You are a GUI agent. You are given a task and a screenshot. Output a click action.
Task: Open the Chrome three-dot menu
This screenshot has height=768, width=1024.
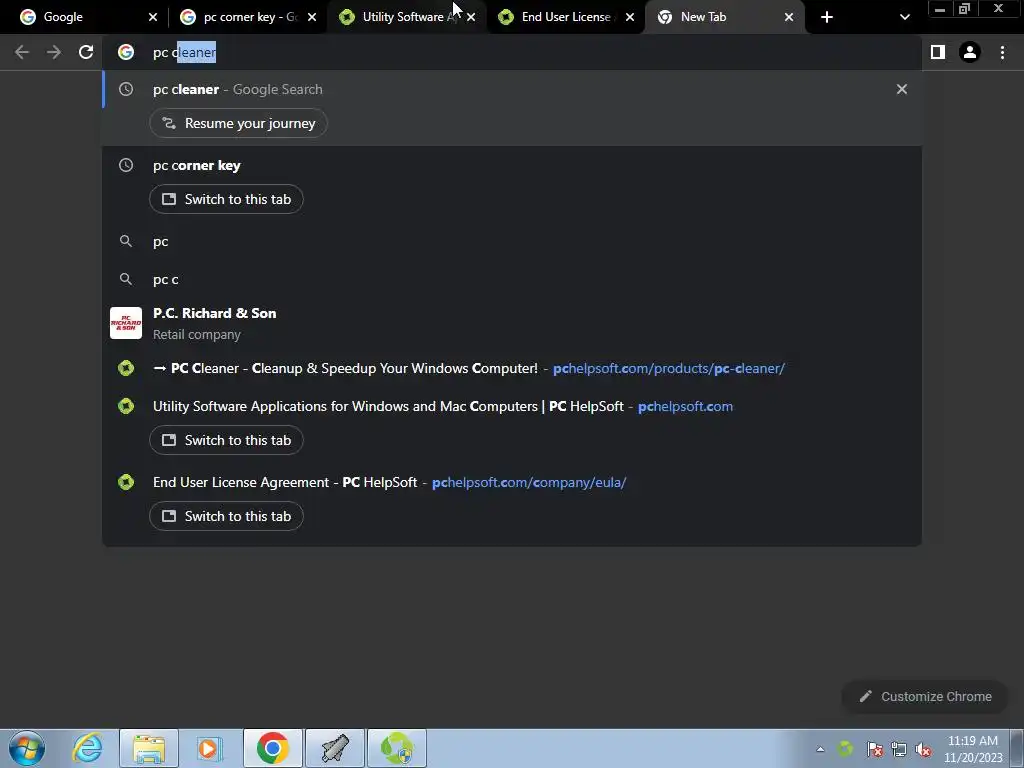1002,52
